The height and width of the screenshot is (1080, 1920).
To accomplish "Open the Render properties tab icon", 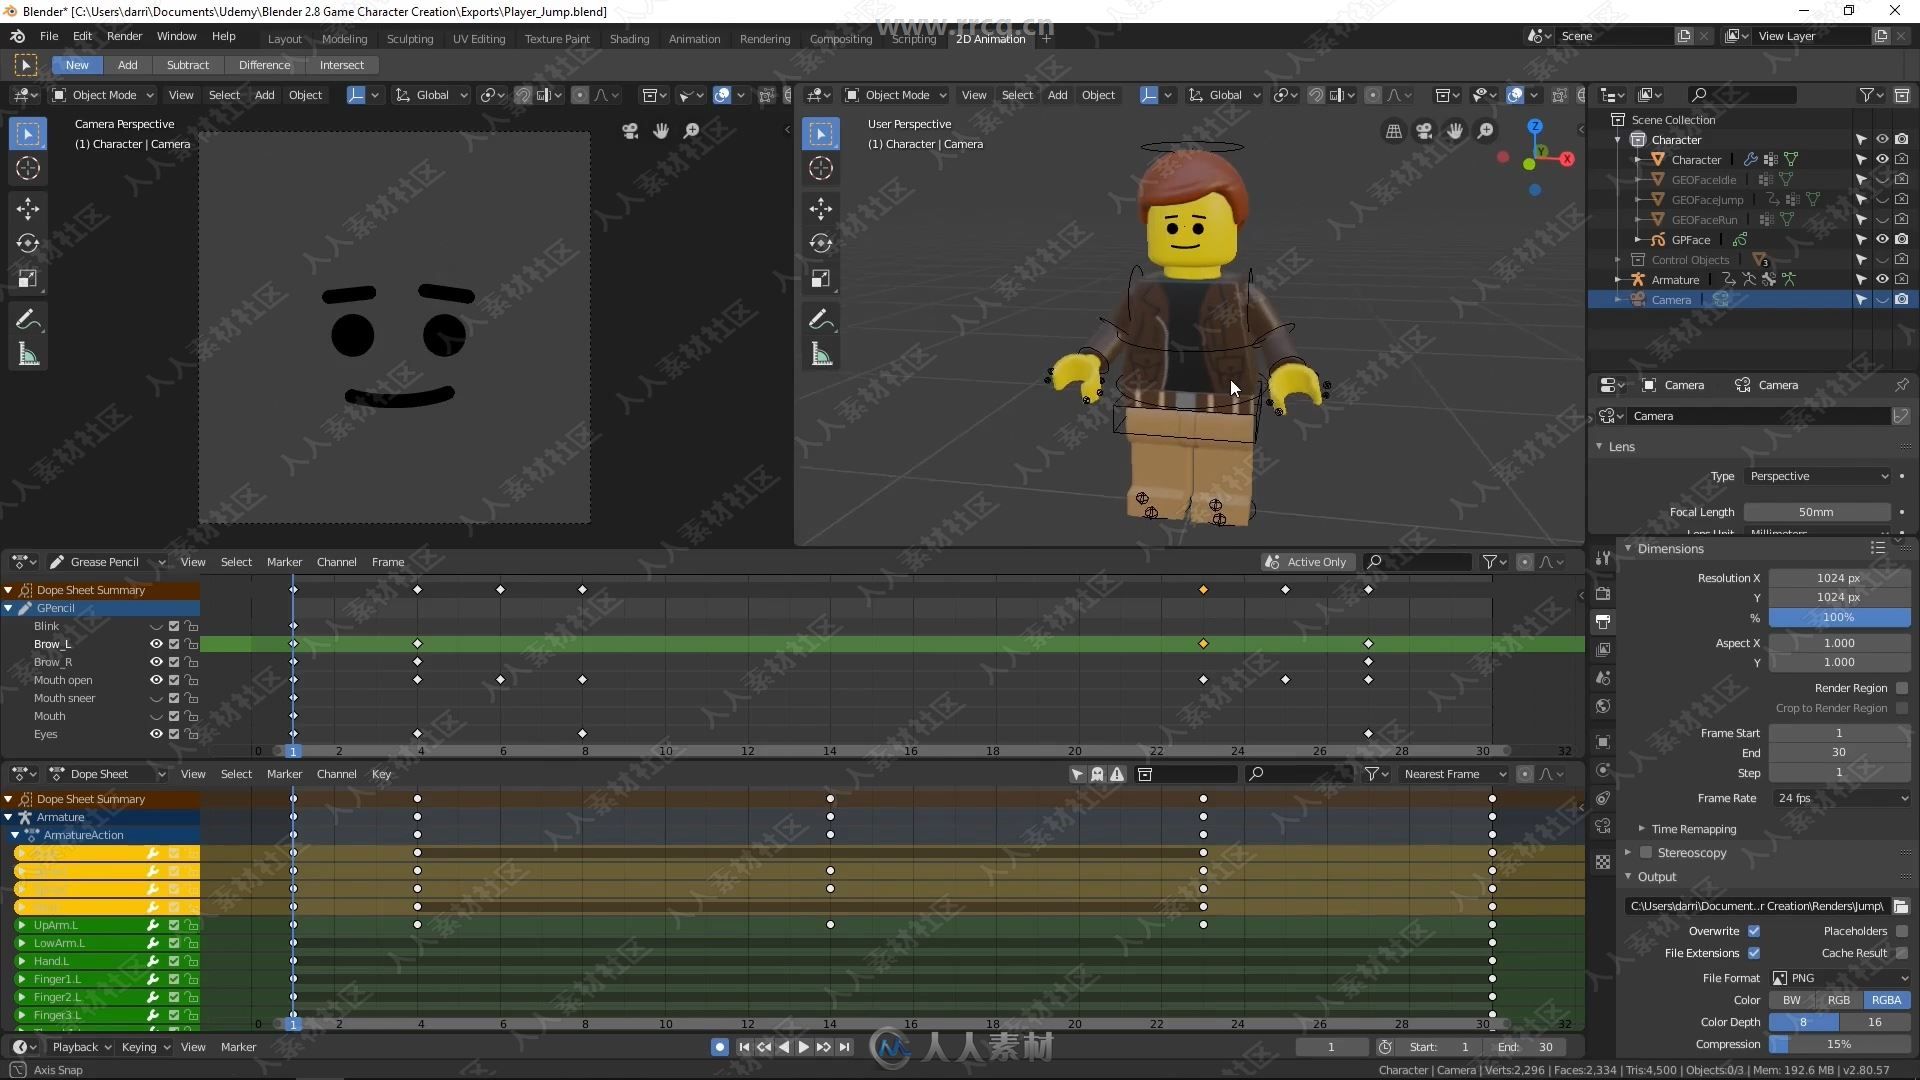I will click(1603, 593).
